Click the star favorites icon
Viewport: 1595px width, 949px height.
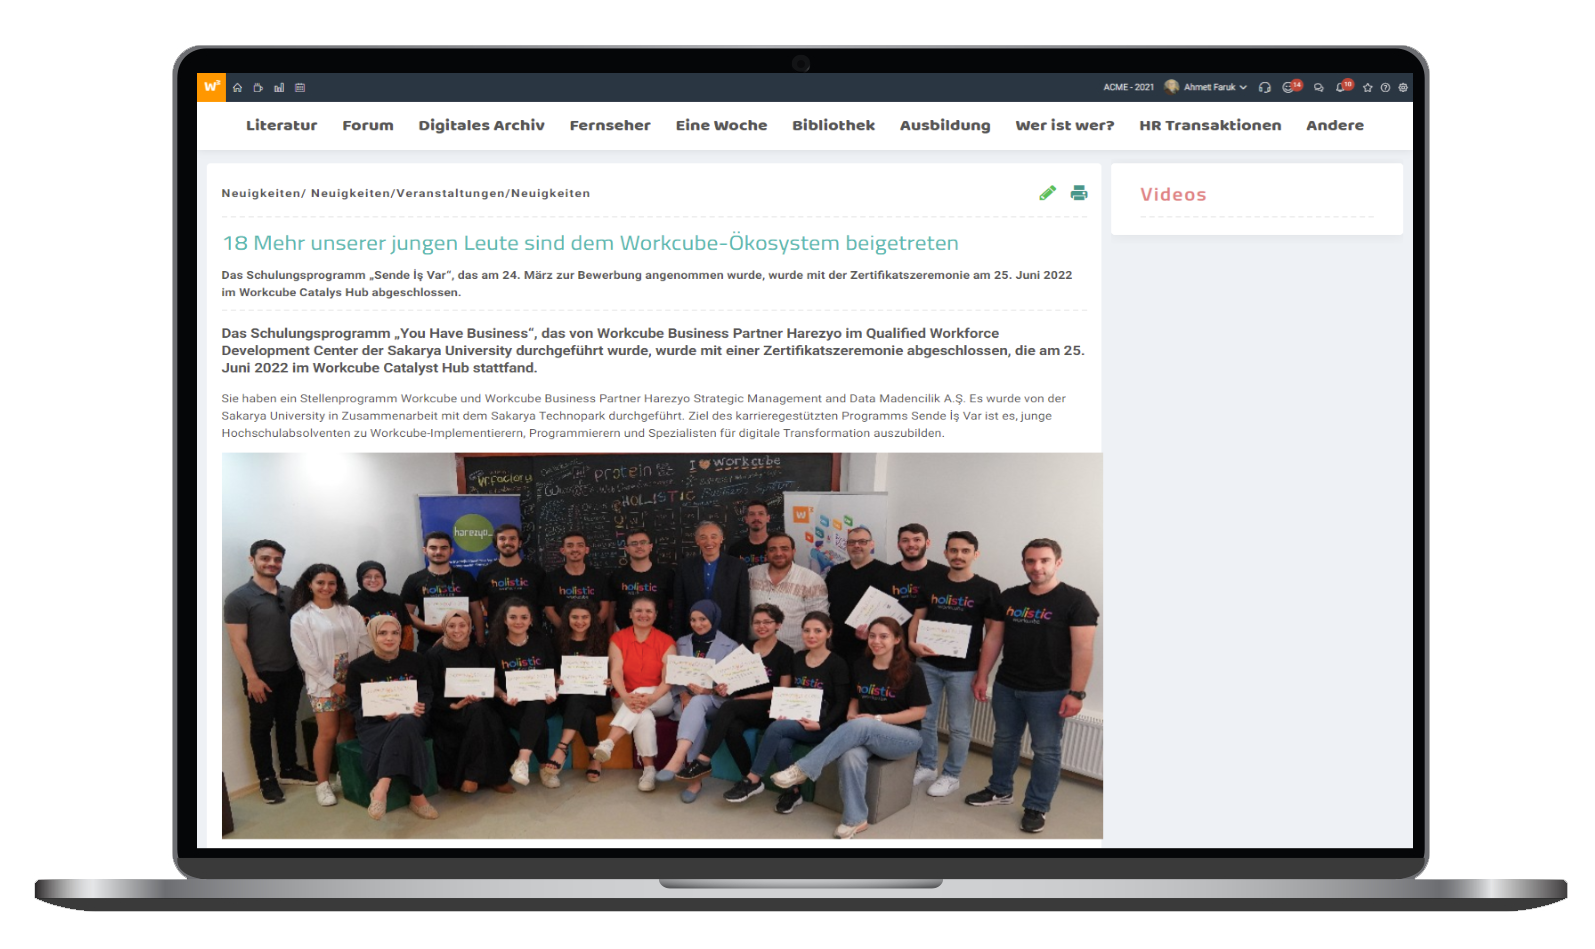point(1367,87)
